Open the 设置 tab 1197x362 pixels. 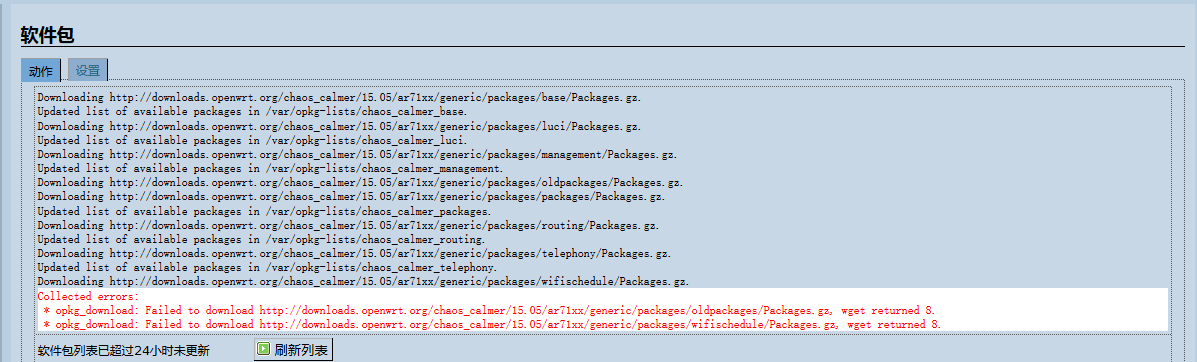pos(88,70)
